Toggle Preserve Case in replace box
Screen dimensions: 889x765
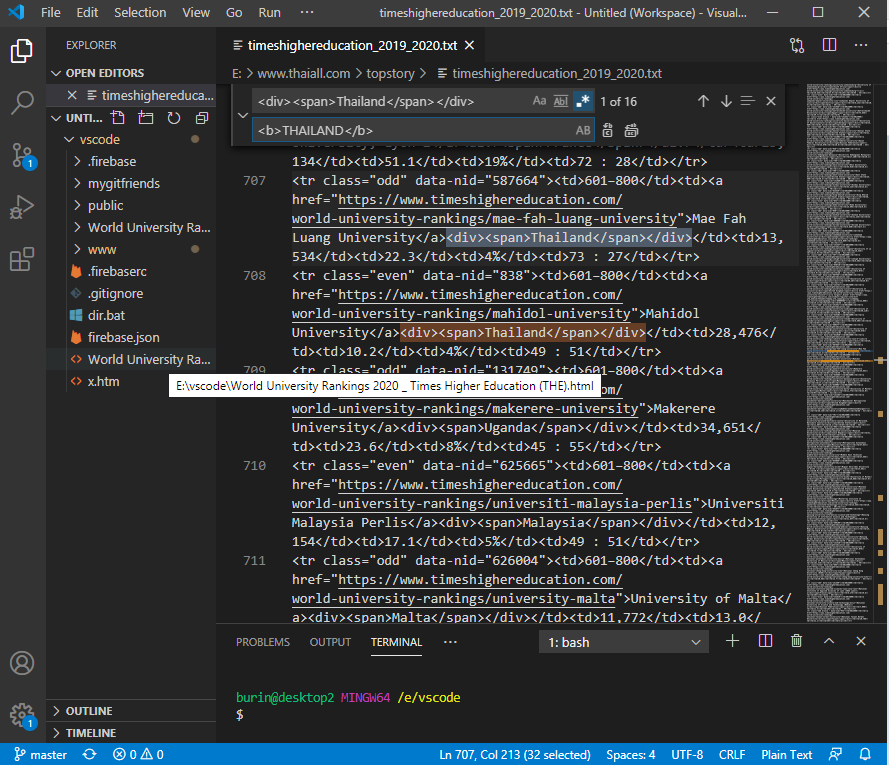tap(582, 130)
